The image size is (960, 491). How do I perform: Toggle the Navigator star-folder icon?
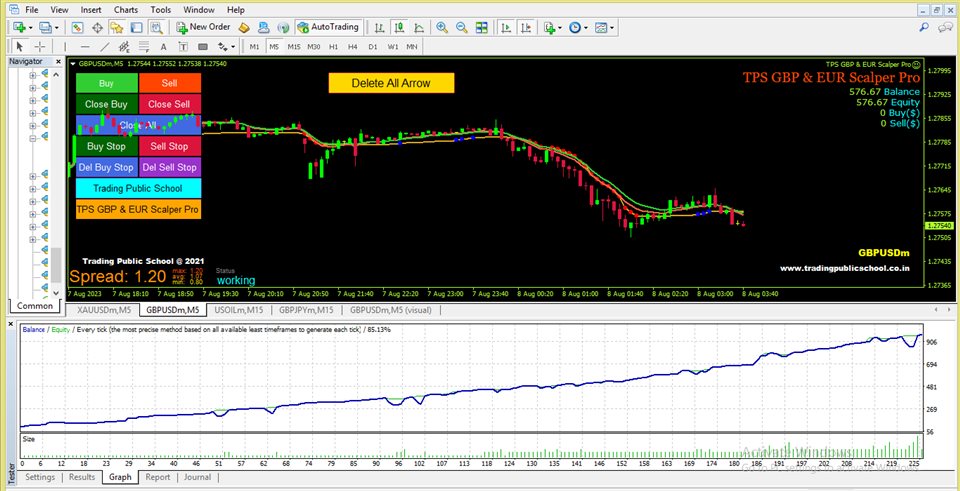tap(116, 27)
